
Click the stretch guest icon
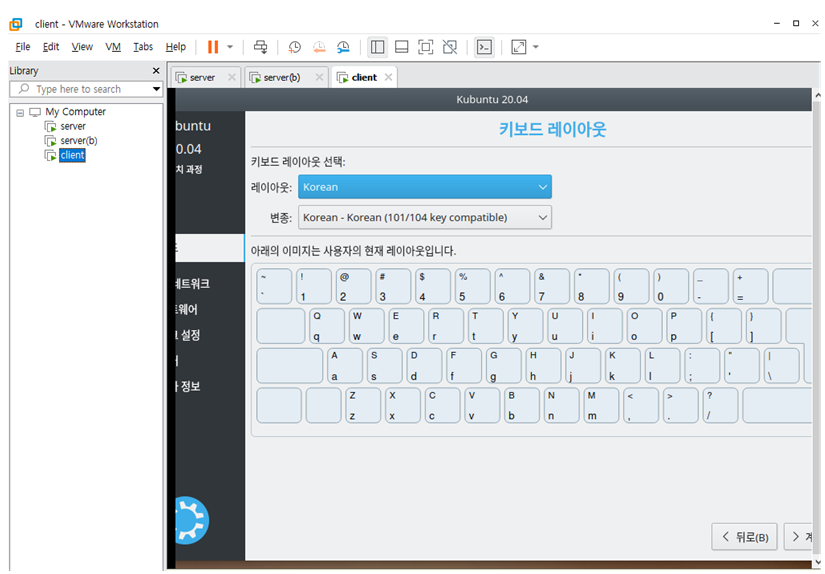tap(519, 47)
